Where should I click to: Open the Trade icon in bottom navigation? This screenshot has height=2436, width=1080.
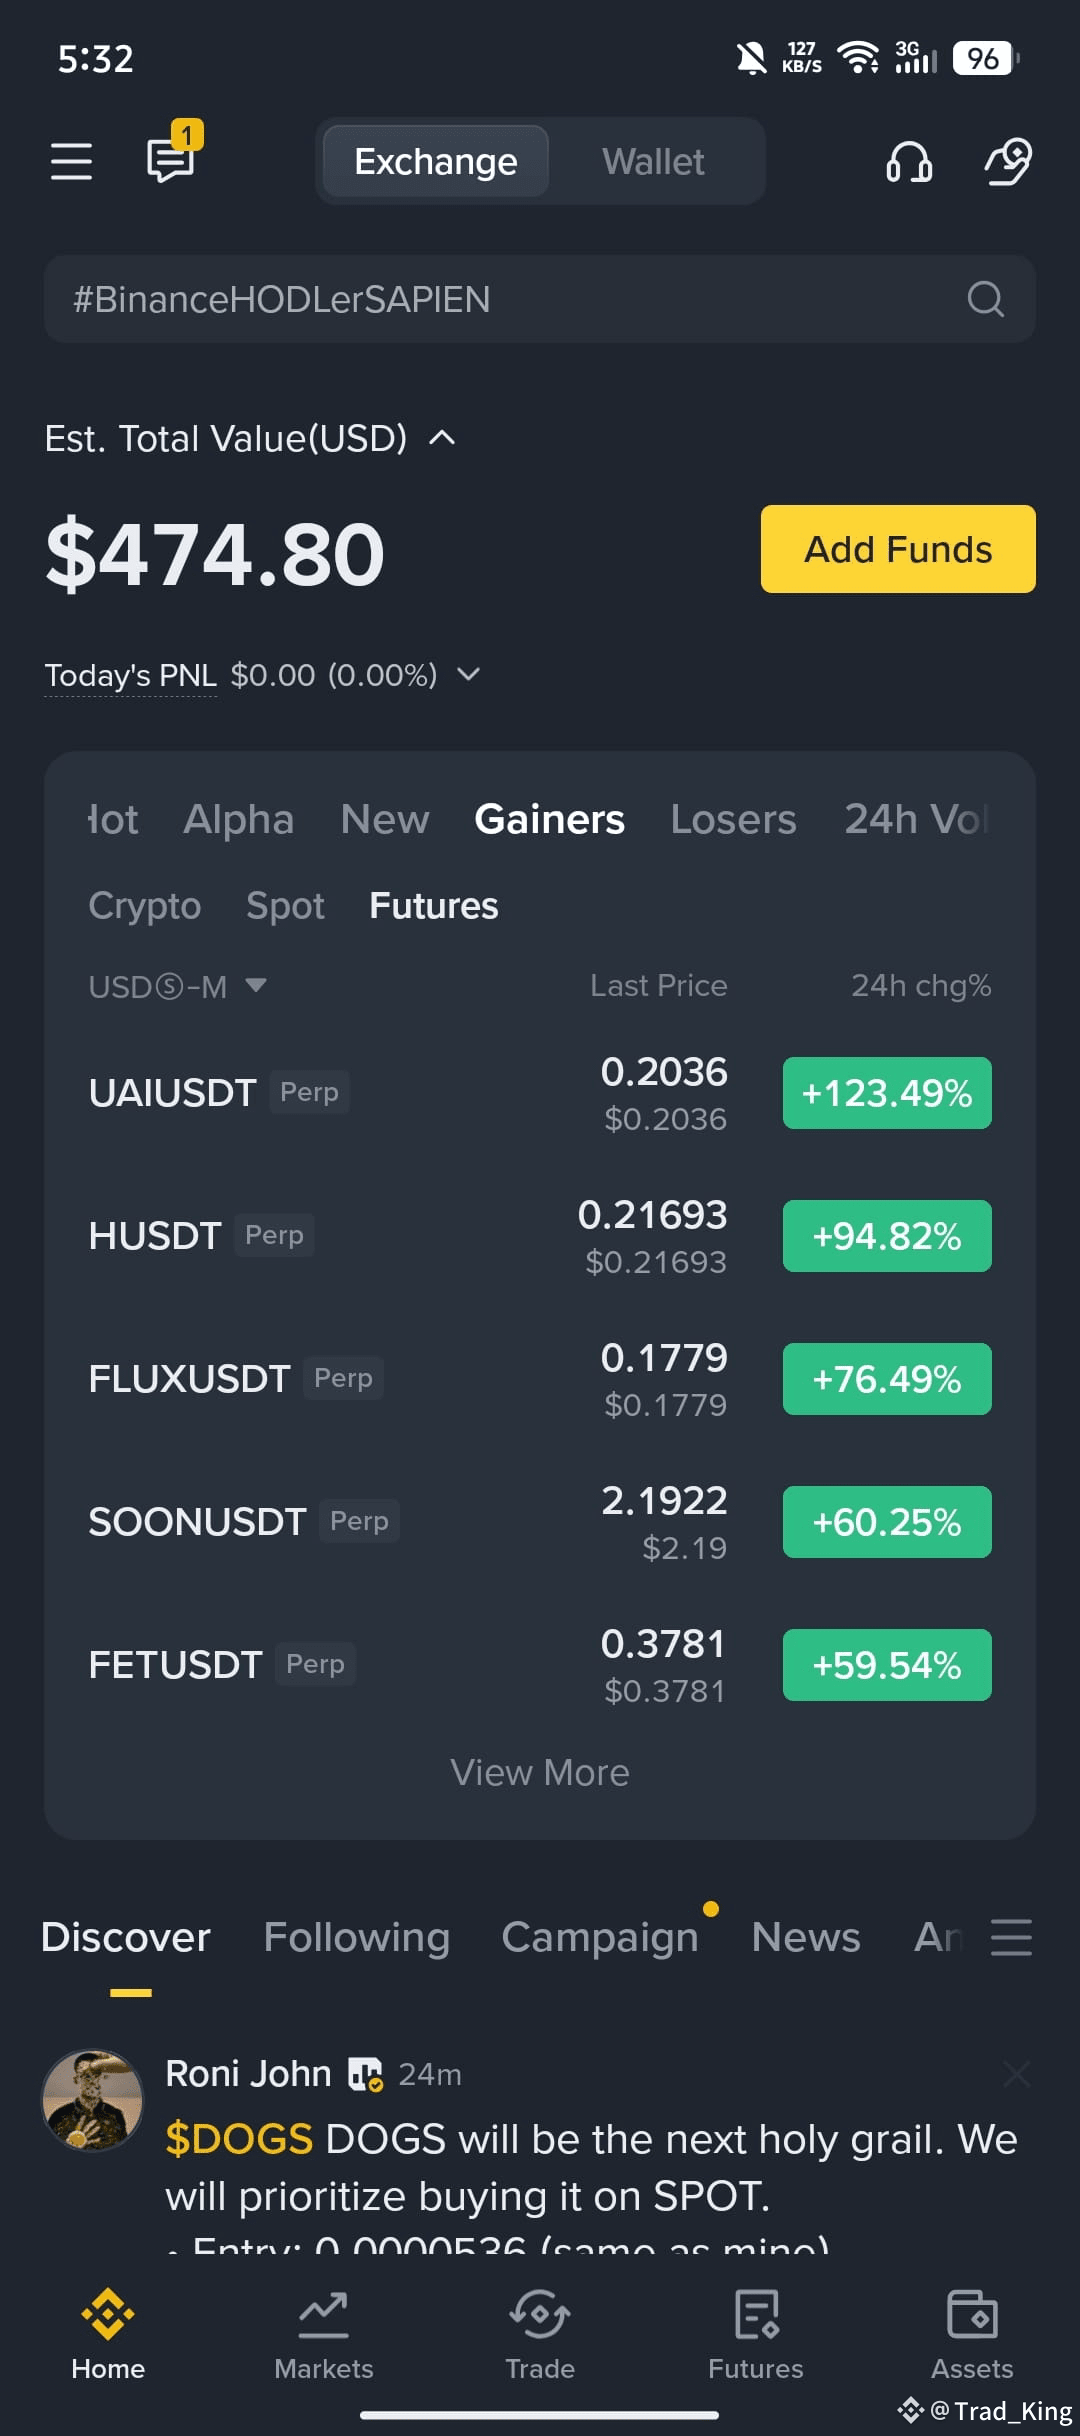click(540, 2314)
